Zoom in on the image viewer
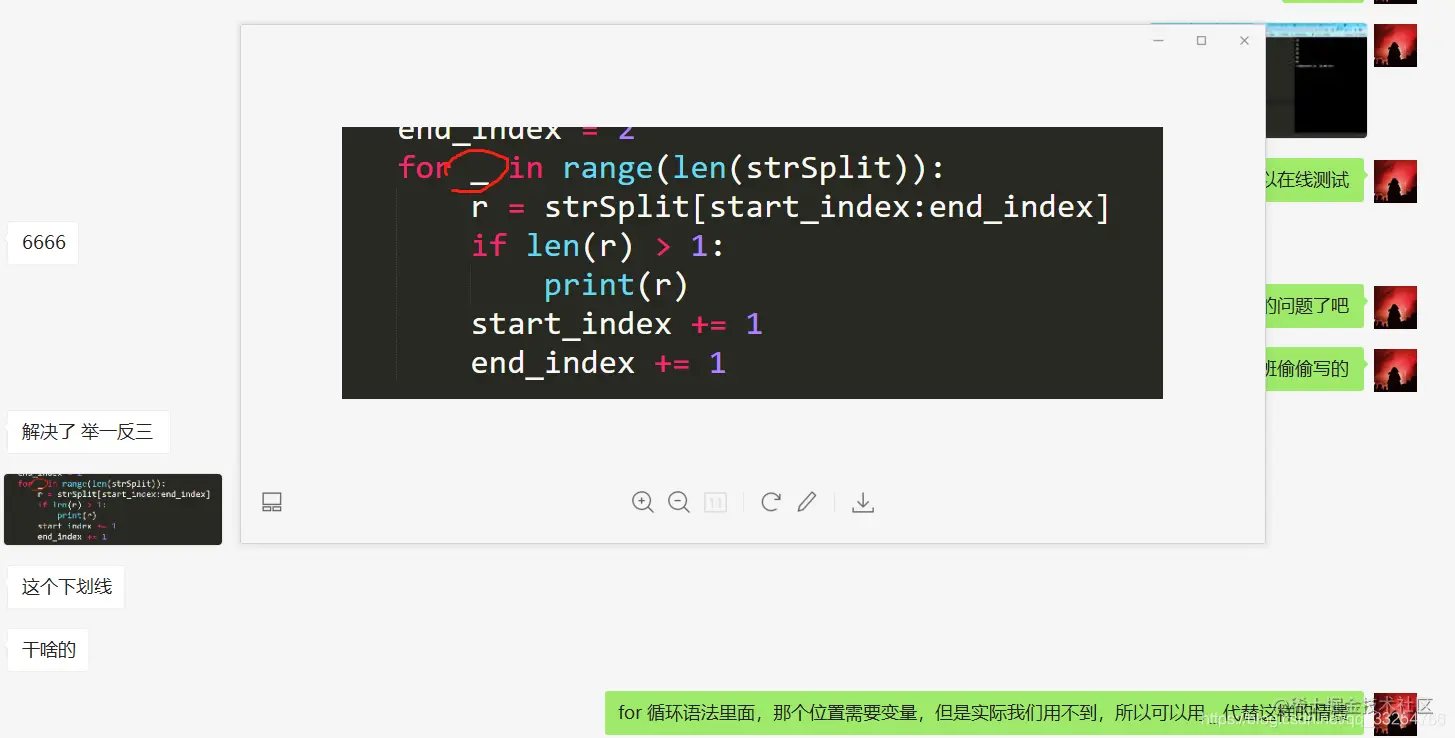 (x=643, y=502)
